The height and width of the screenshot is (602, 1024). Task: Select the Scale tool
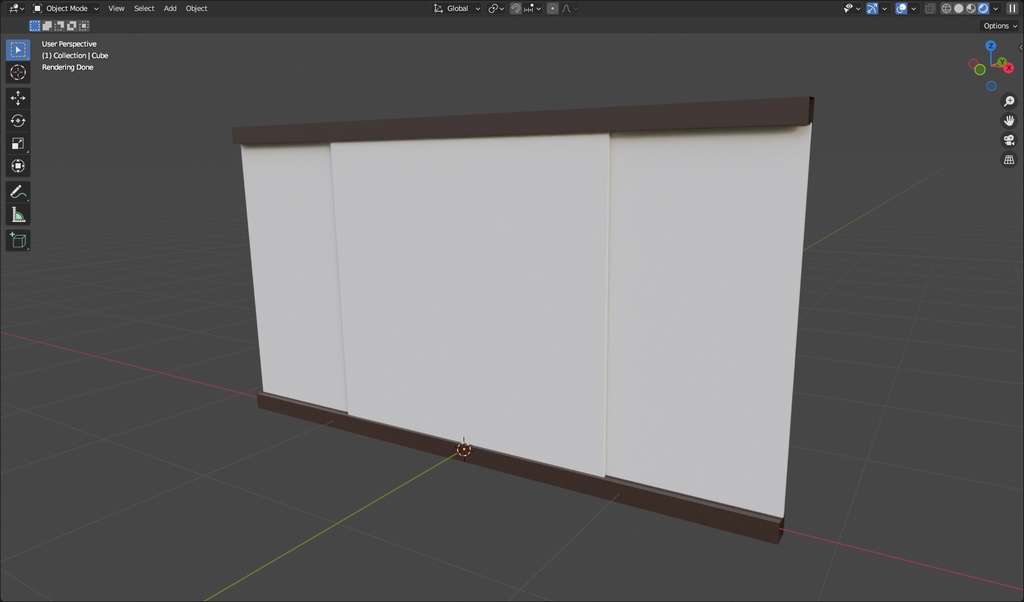18,144
